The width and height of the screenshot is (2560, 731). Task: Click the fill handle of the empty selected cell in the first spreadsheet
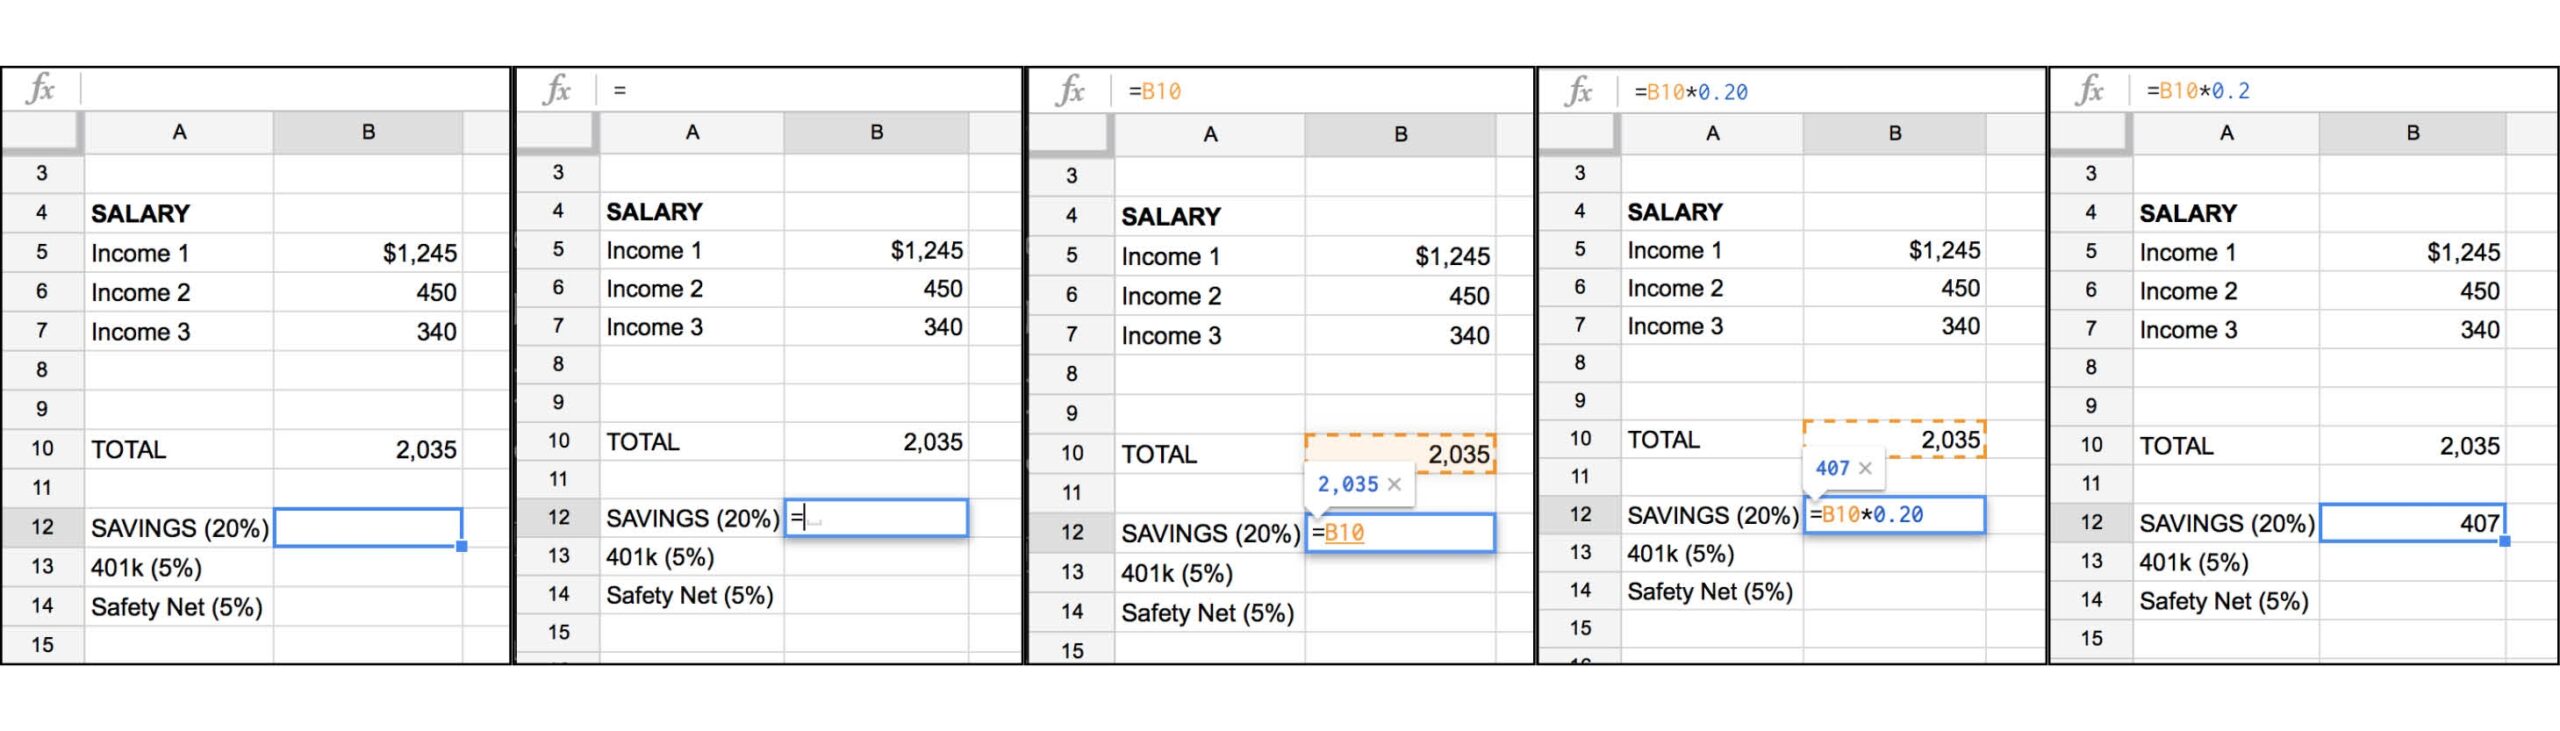pyautogui.click(x=462, y=546)
